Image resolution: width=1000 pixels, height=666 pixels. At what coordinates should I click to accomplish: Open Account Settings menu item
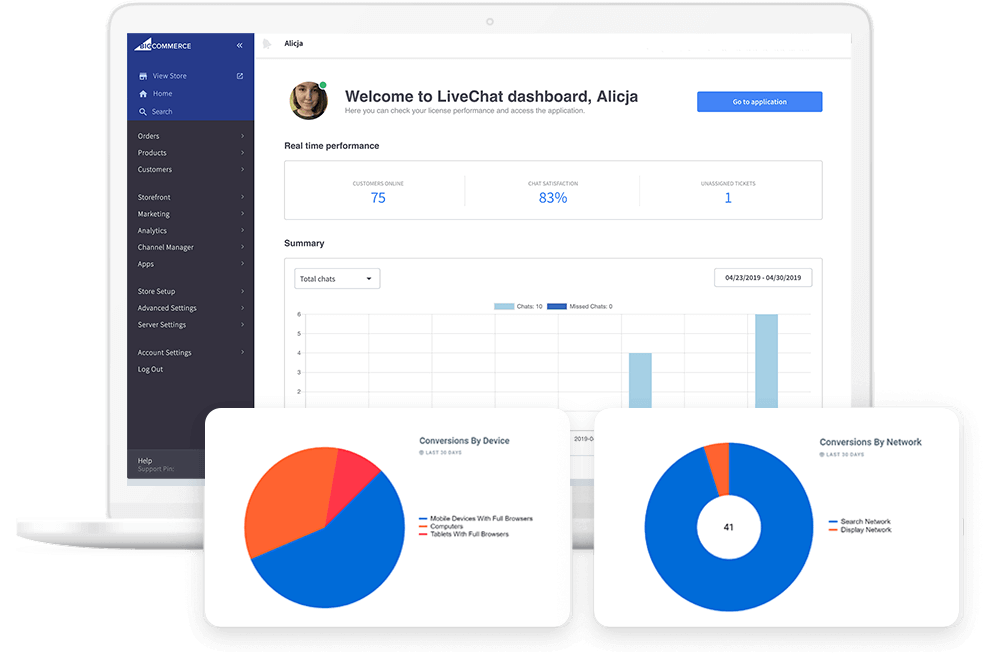coord(165,352)
